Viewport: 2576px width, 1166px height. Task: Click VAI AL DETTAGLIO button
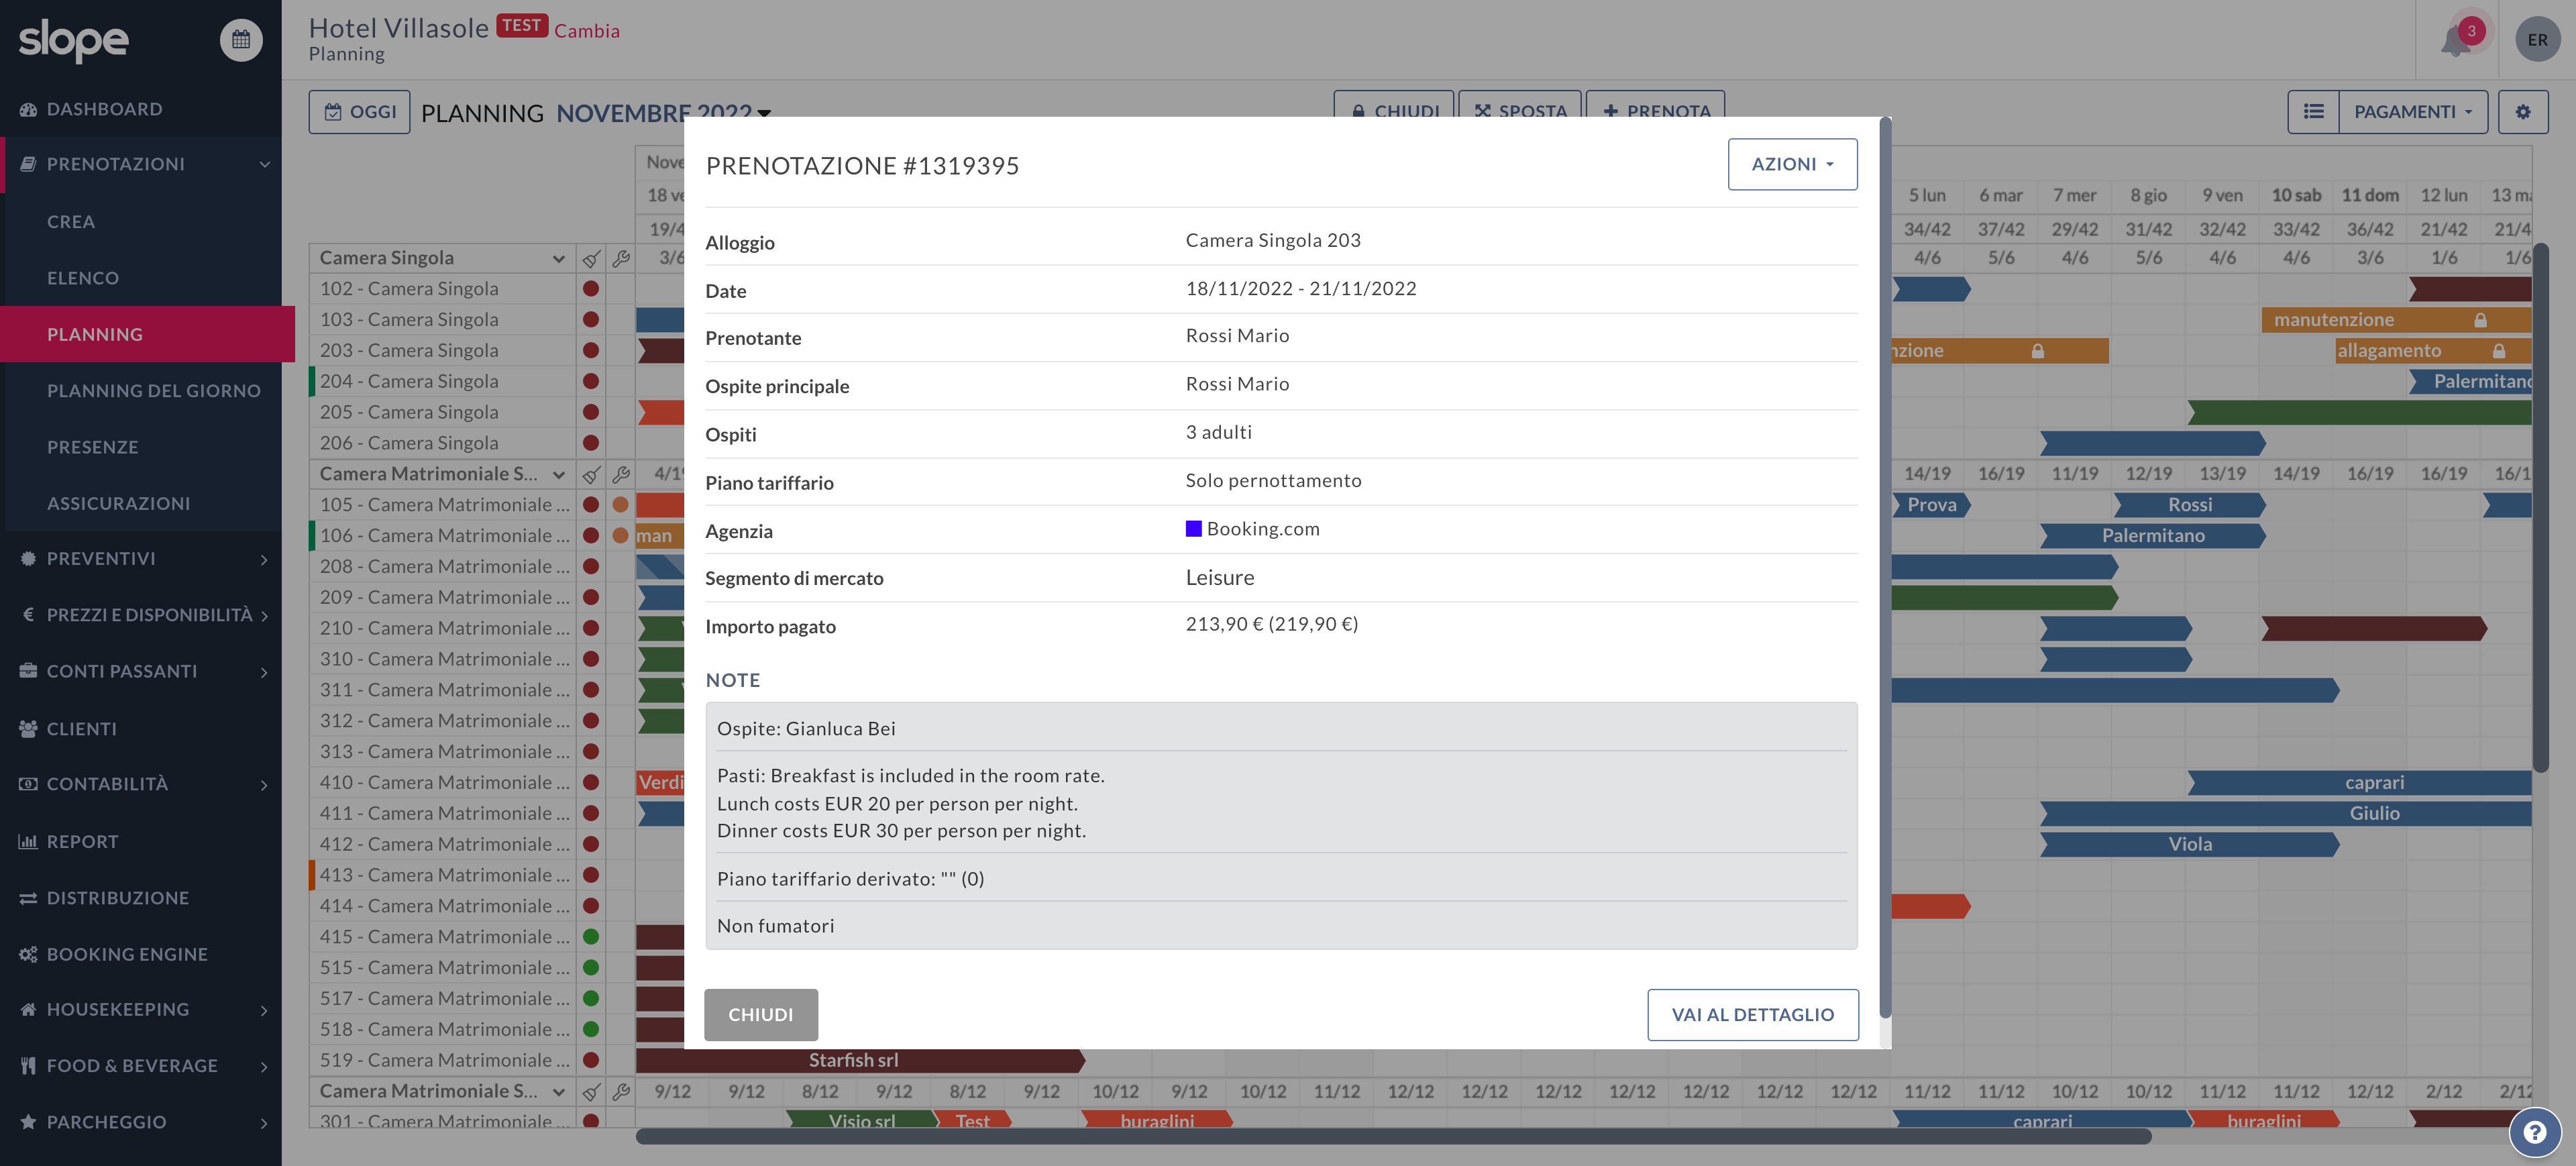tap(1752, 1015)
